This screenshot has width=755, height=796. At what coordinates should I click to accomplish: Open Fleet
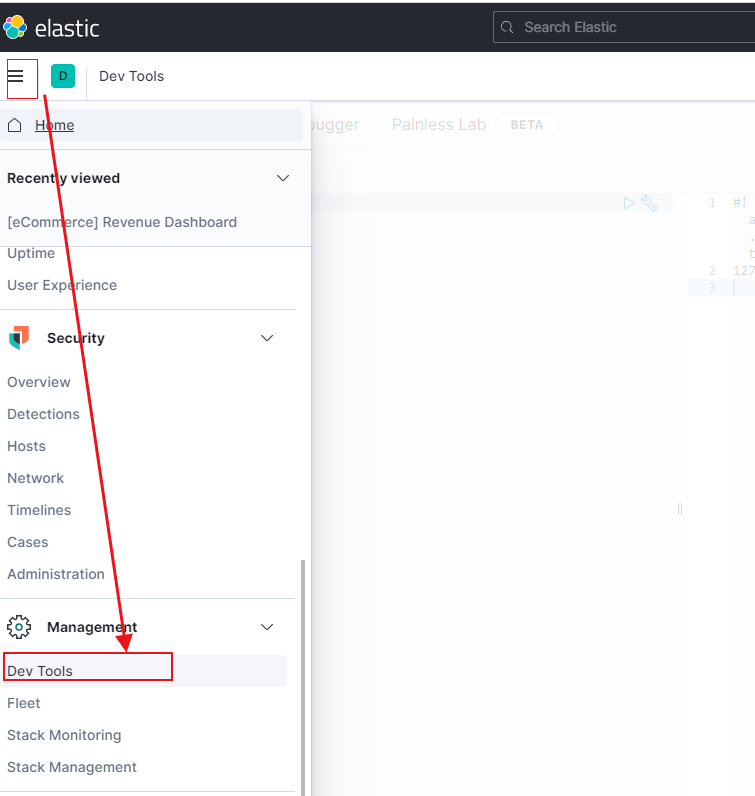point(23,703)
